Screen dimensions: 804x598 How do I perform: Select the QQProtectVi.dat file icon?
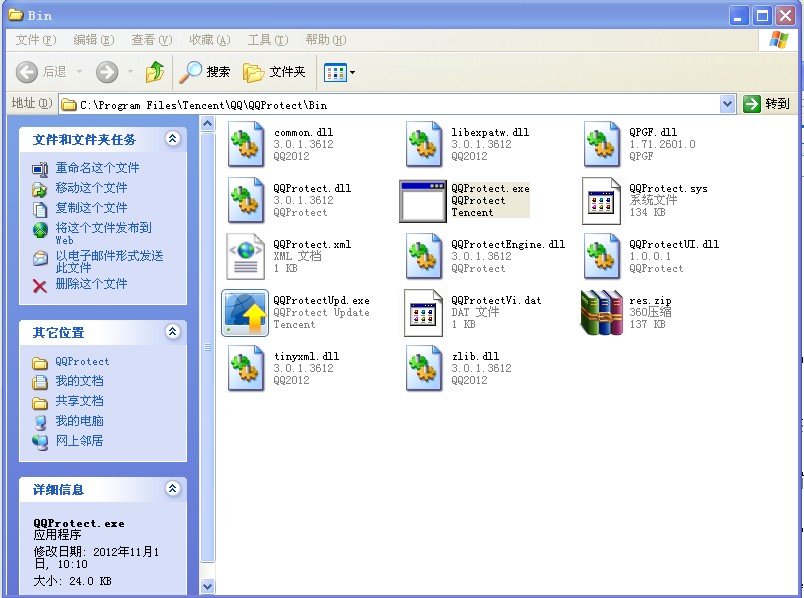coord(423,313)
